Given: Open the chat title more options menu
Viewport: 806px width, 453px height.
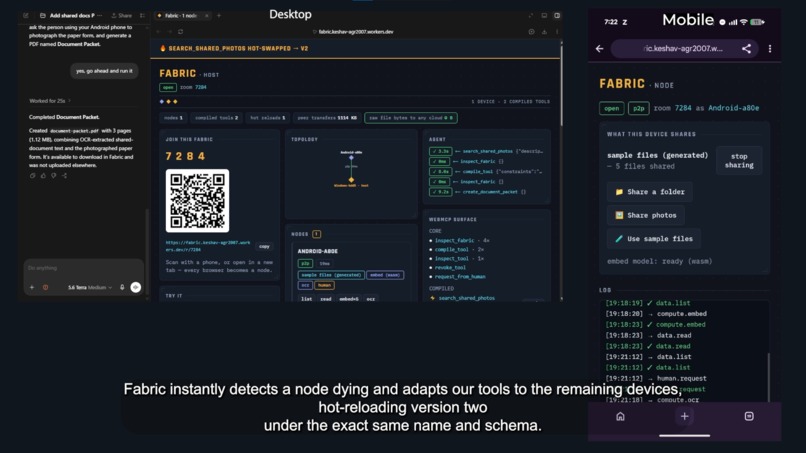Looking at the screenshot, I should coord(100,15).
